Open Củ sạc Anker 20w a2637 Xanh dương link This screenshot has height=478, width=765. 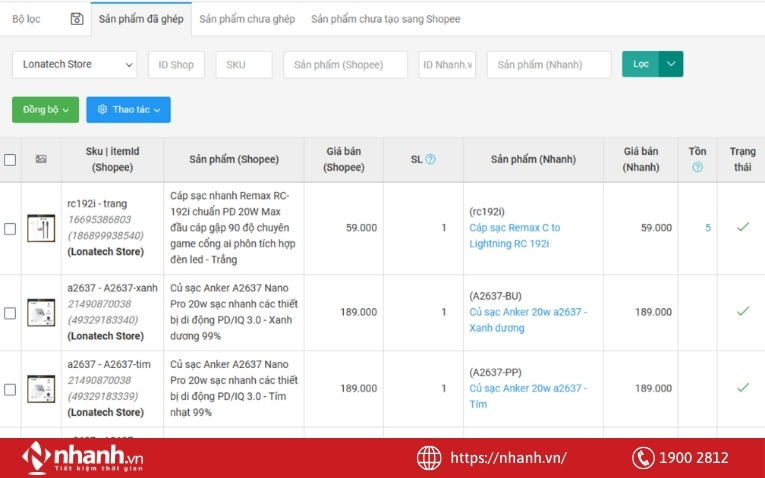coord(528,320)
